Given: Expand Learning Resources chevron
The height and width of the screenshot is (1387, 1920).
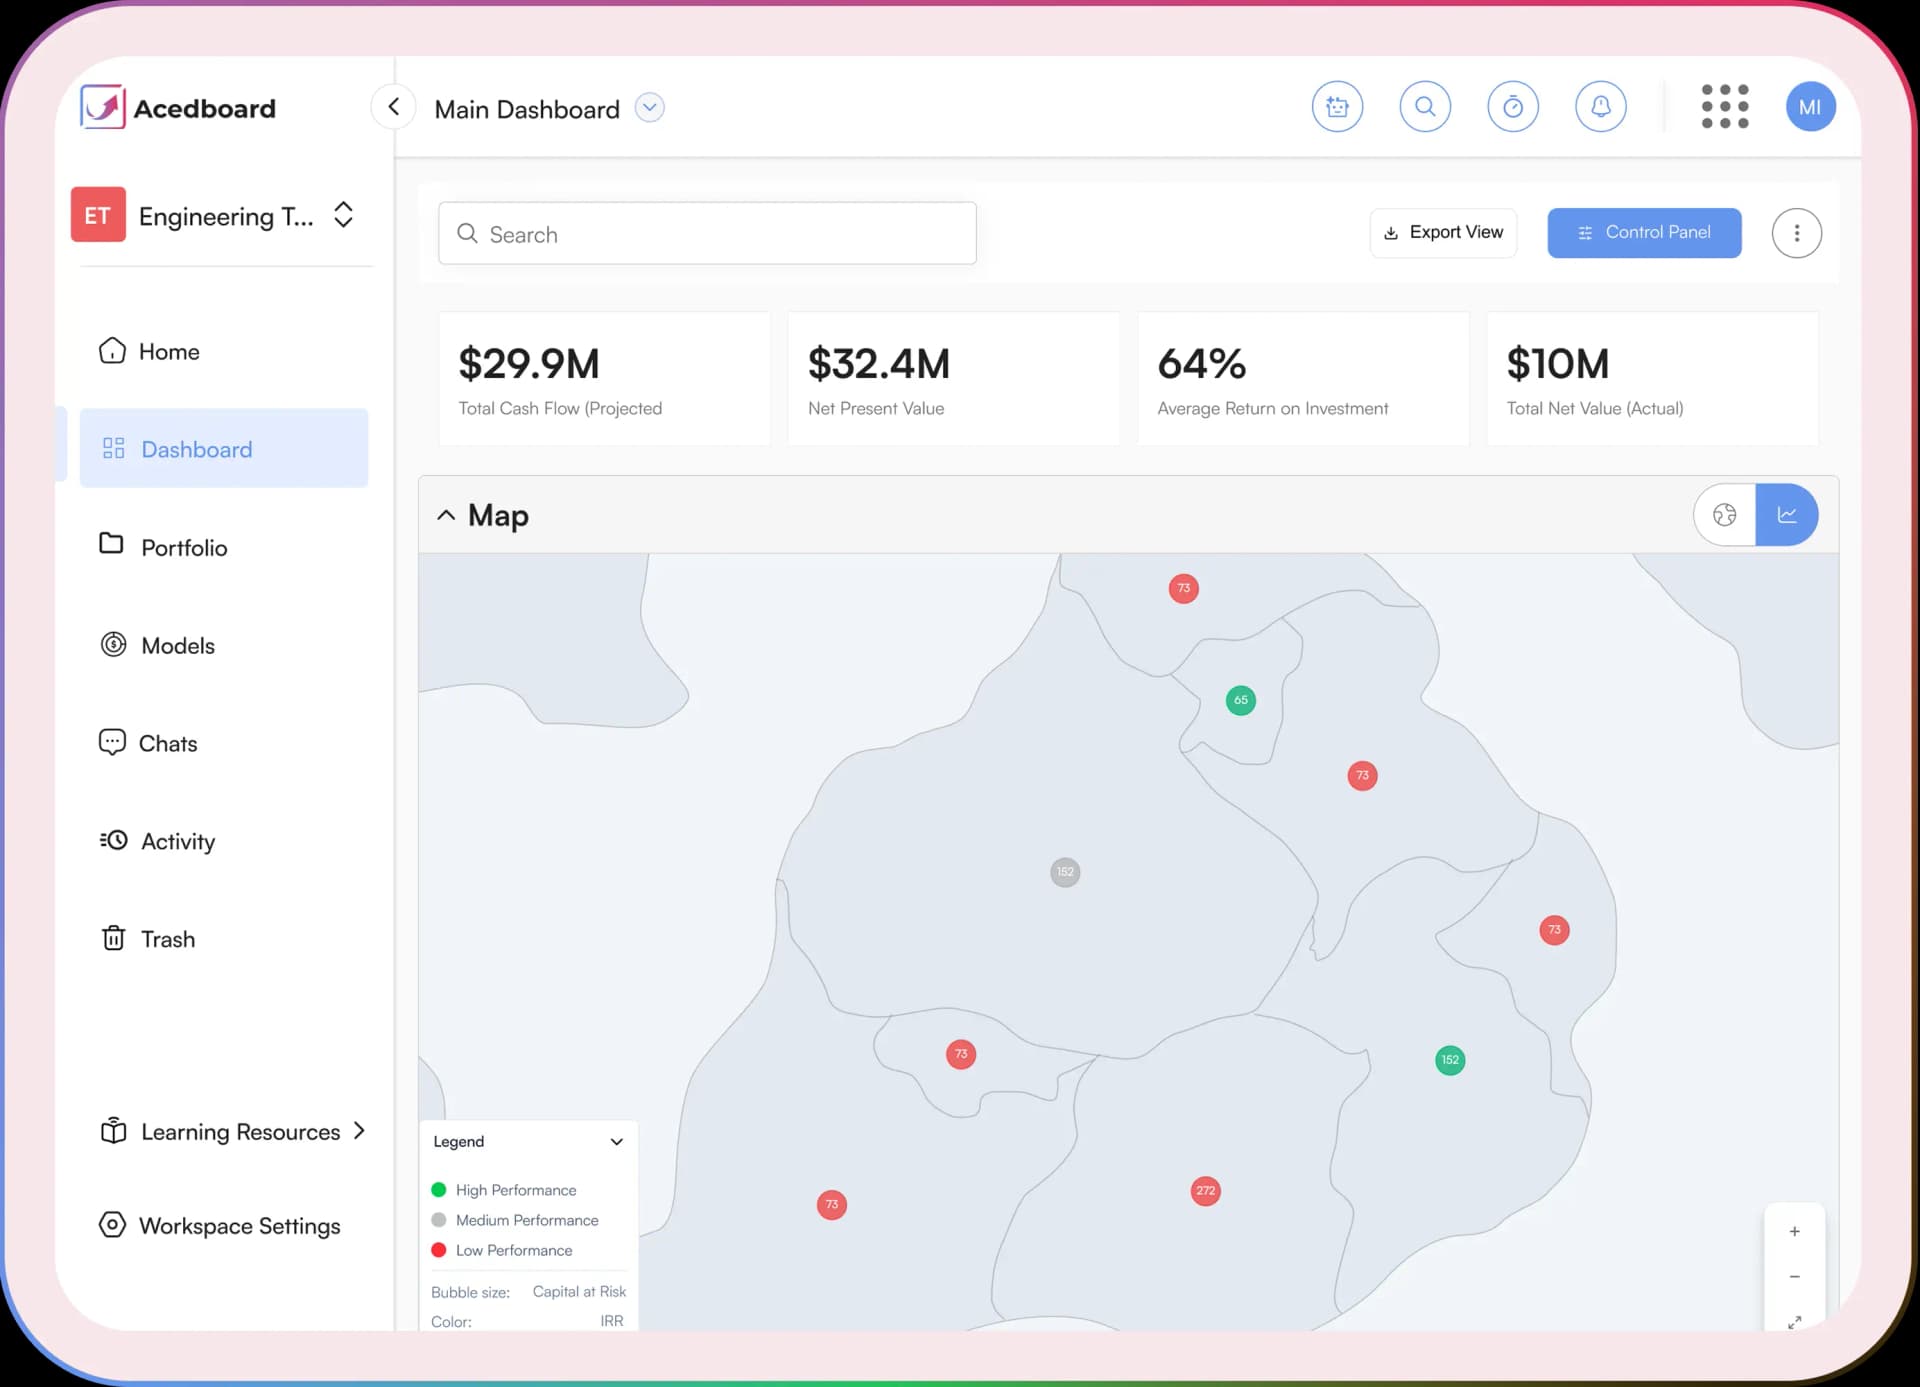Looking at the screenshot, I should pyautogui.click(x=360, y=1131).
